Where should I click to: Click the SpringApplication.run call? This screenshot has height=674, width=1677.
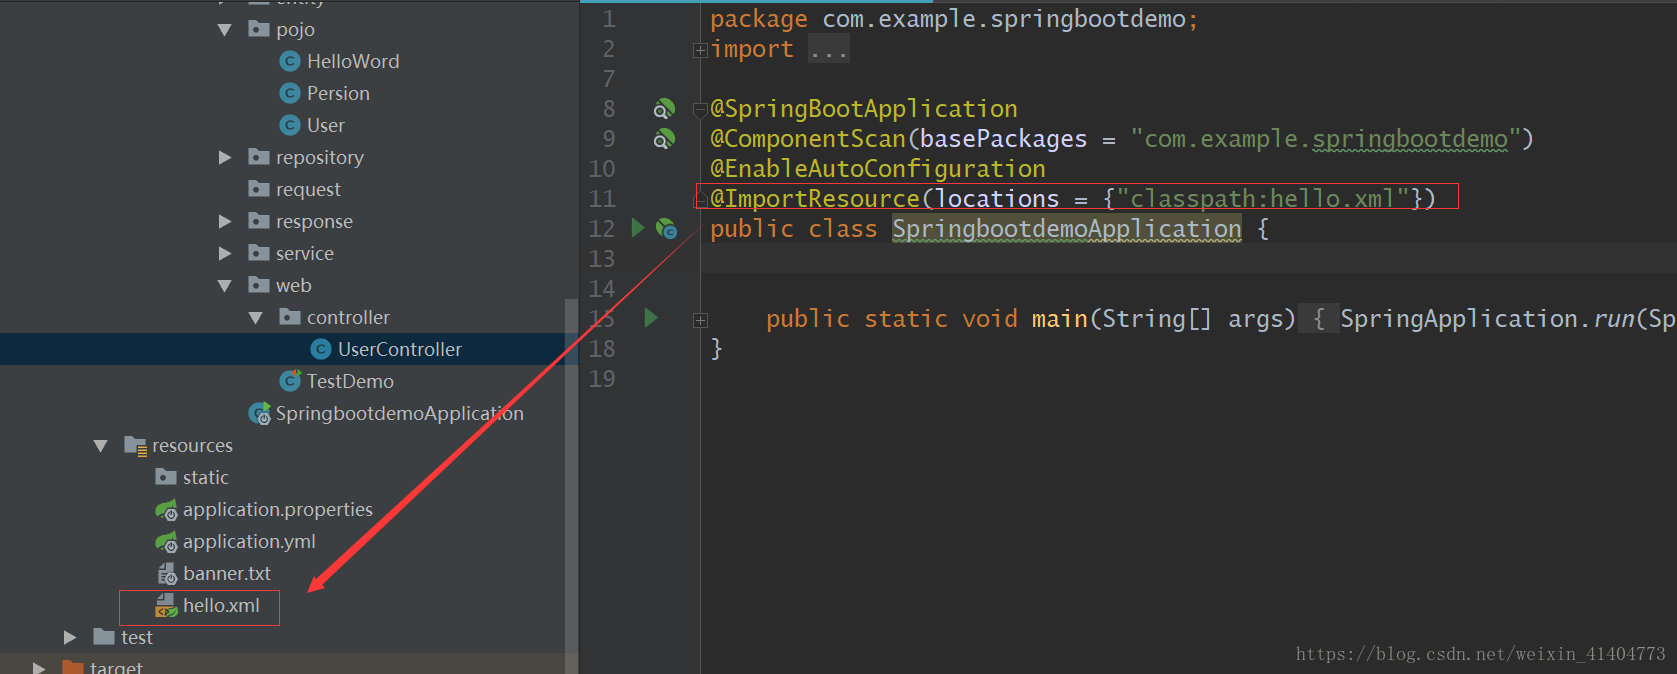pos(1488,318)
